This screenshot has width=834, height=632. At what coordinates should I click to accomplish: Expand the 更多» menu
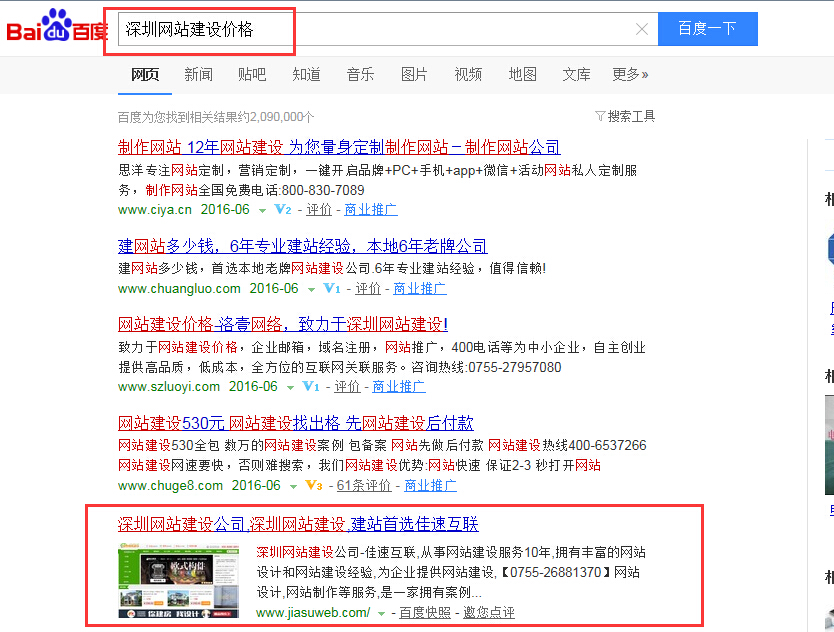[630, 74]
